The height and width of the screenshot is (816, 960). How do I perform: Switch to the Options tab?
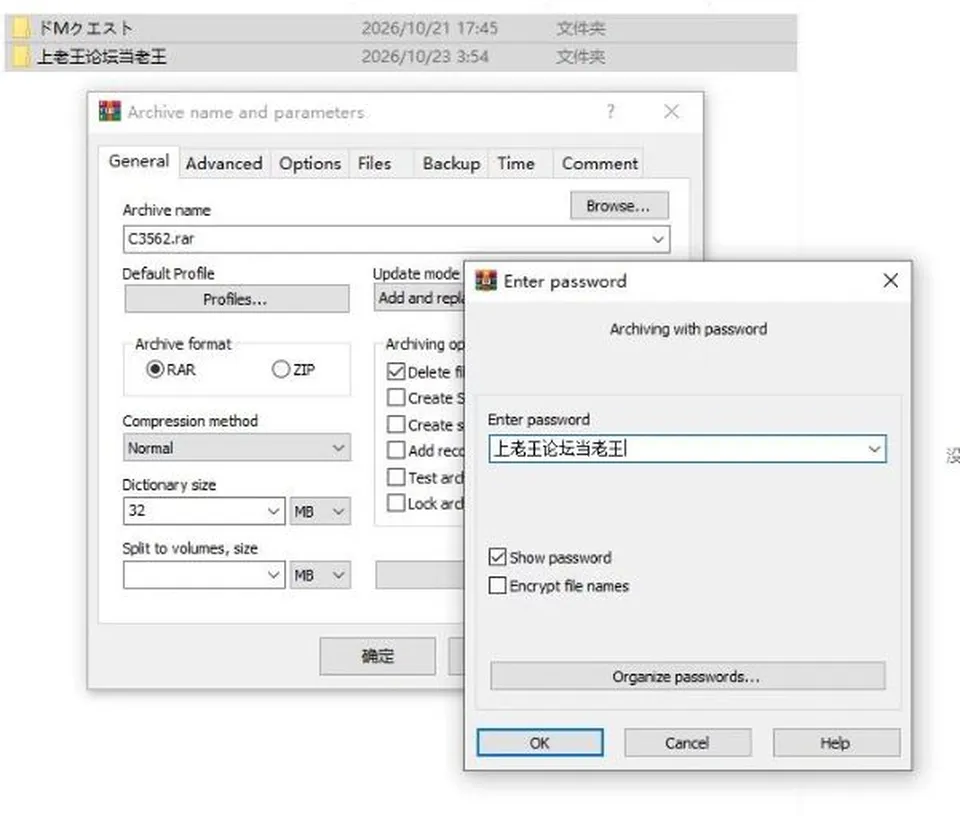pos(310,163)
